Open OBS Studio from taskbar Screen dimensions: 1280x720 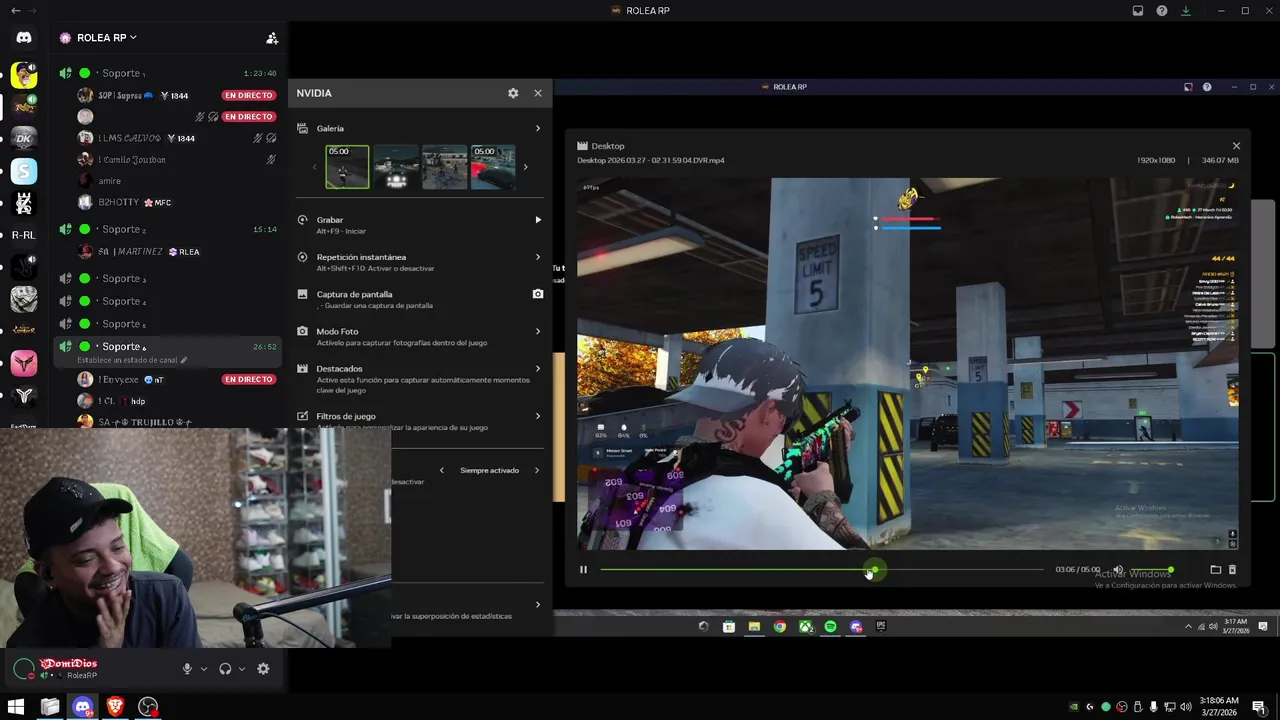click(x=148, y=707)
